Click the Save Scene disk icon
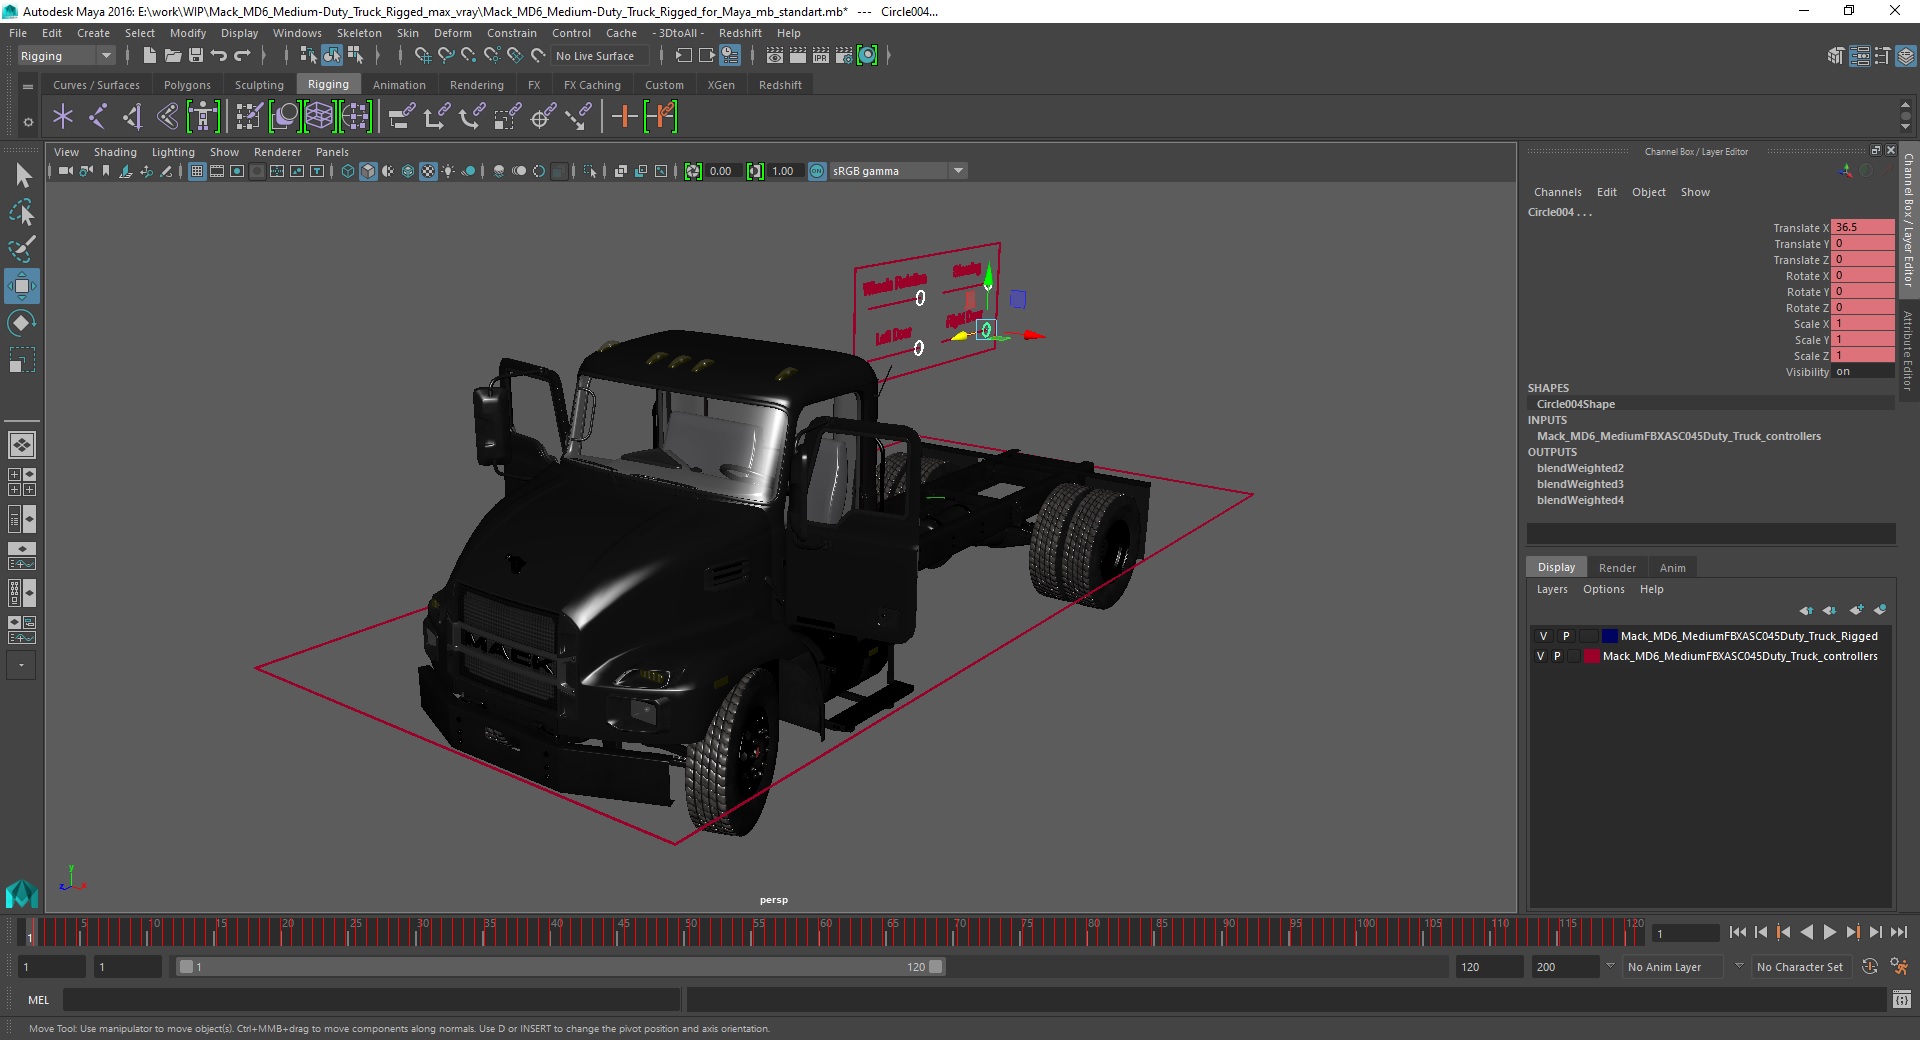This screenshot has width=1920, height=1040. click(x=196, y=56)
